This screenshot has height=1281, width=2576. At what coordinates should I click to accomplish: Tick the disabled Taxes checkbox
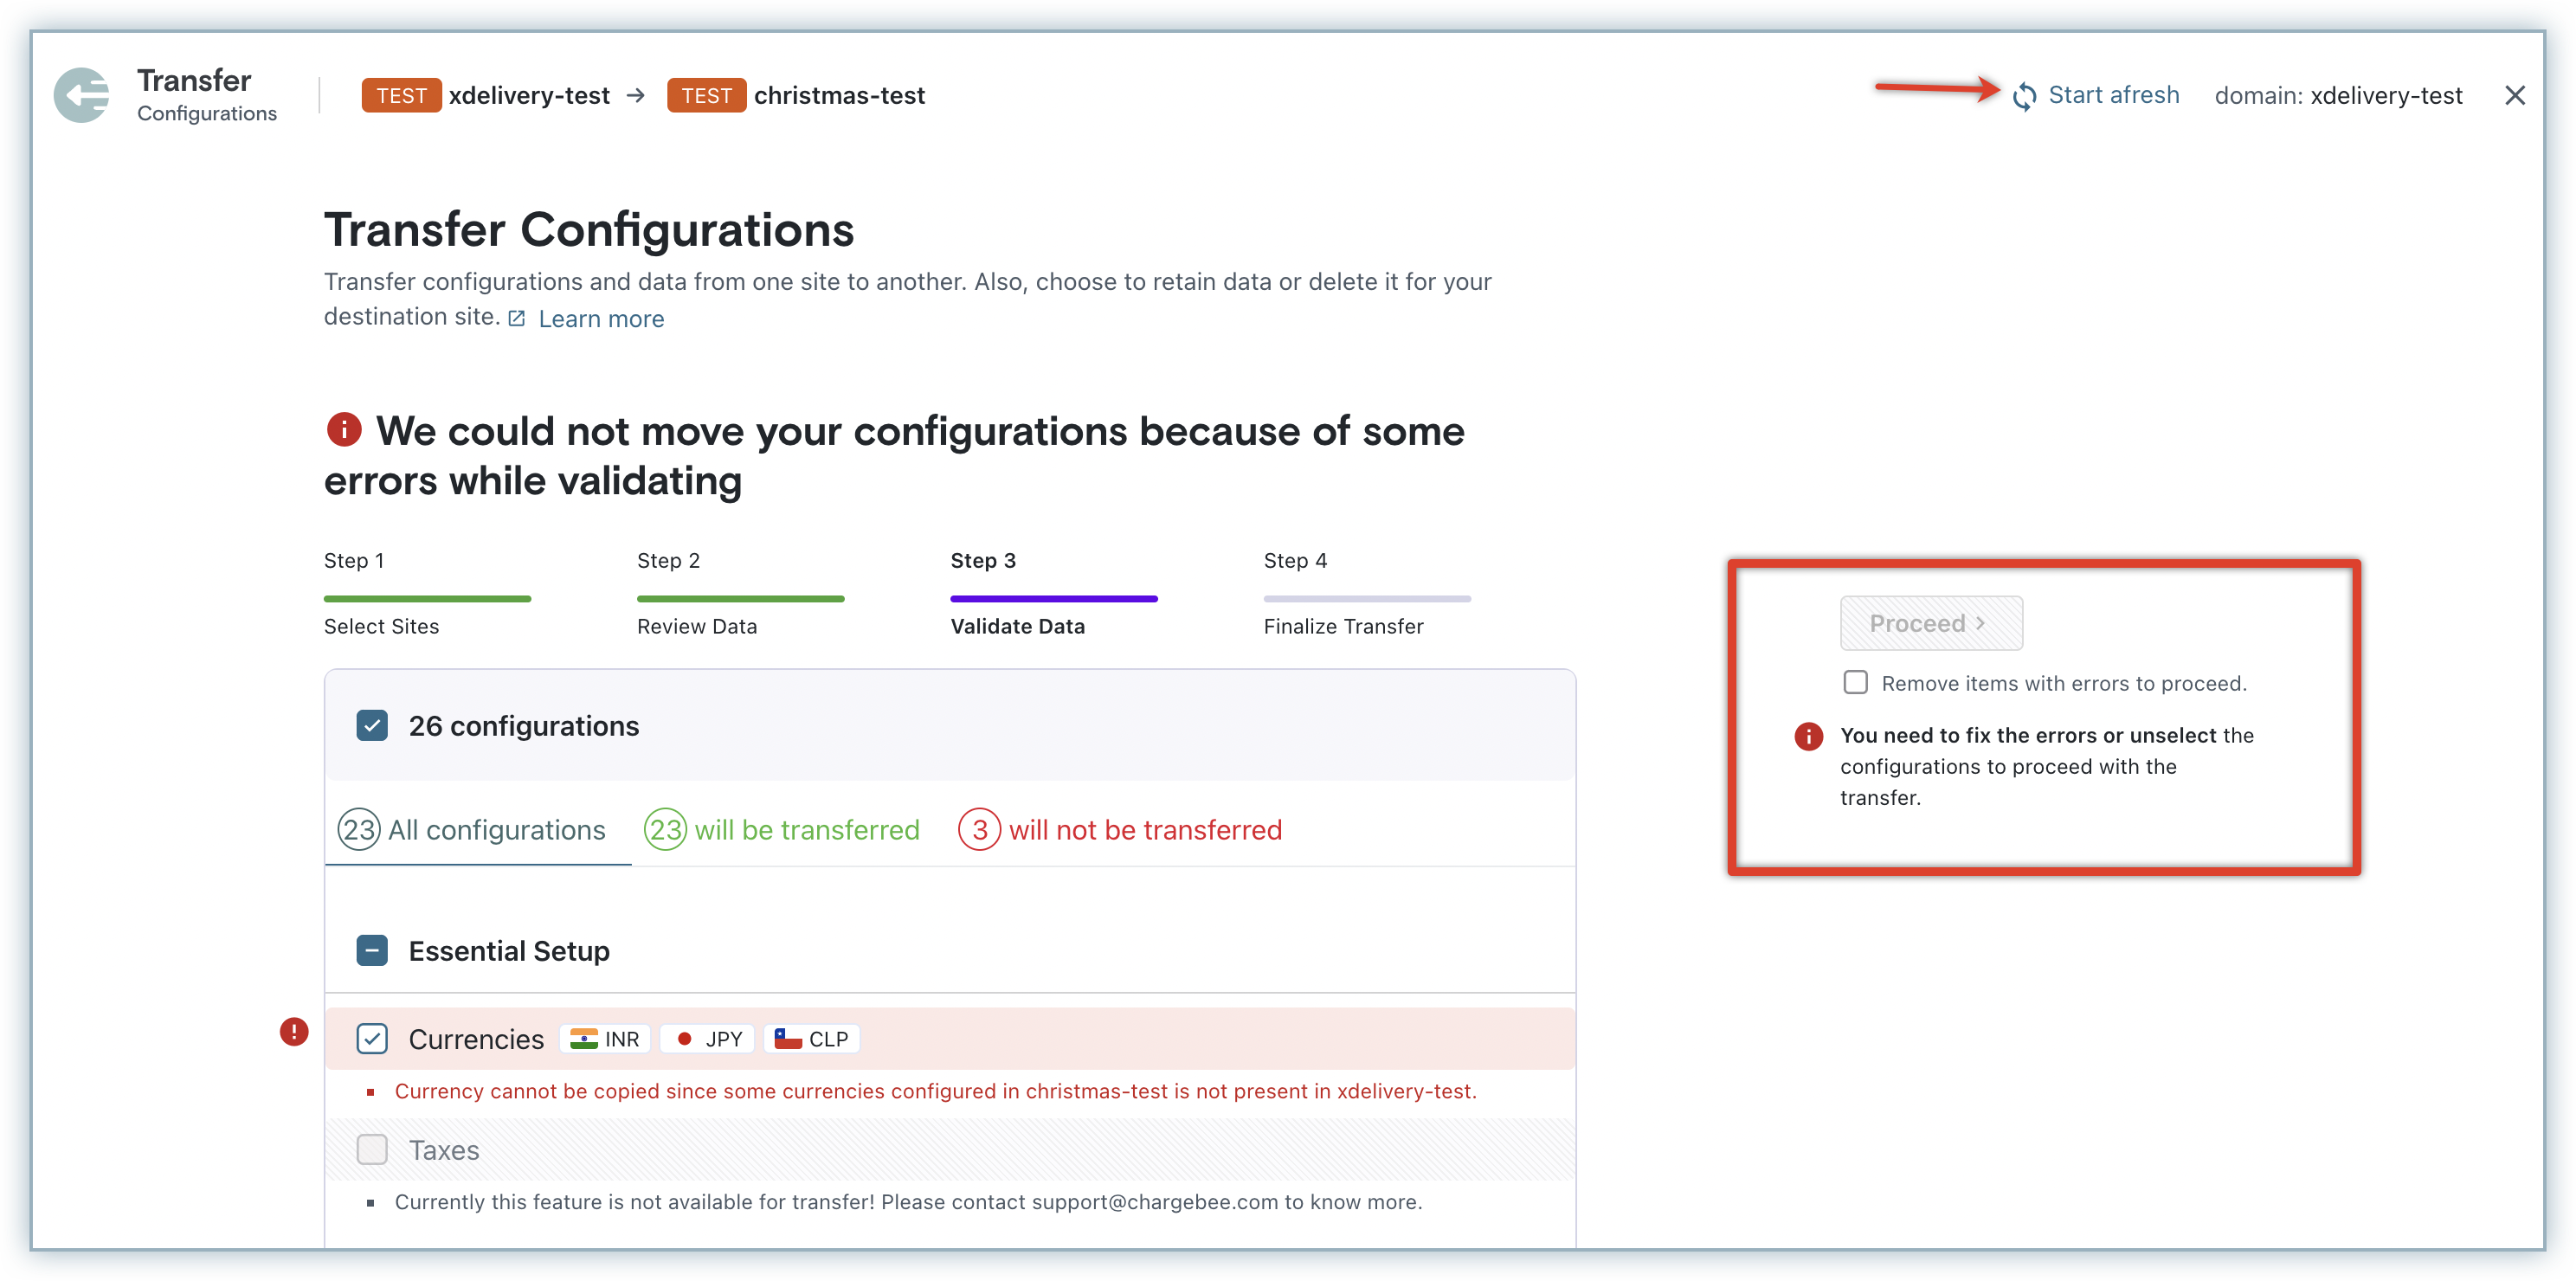coord(372,1150)
